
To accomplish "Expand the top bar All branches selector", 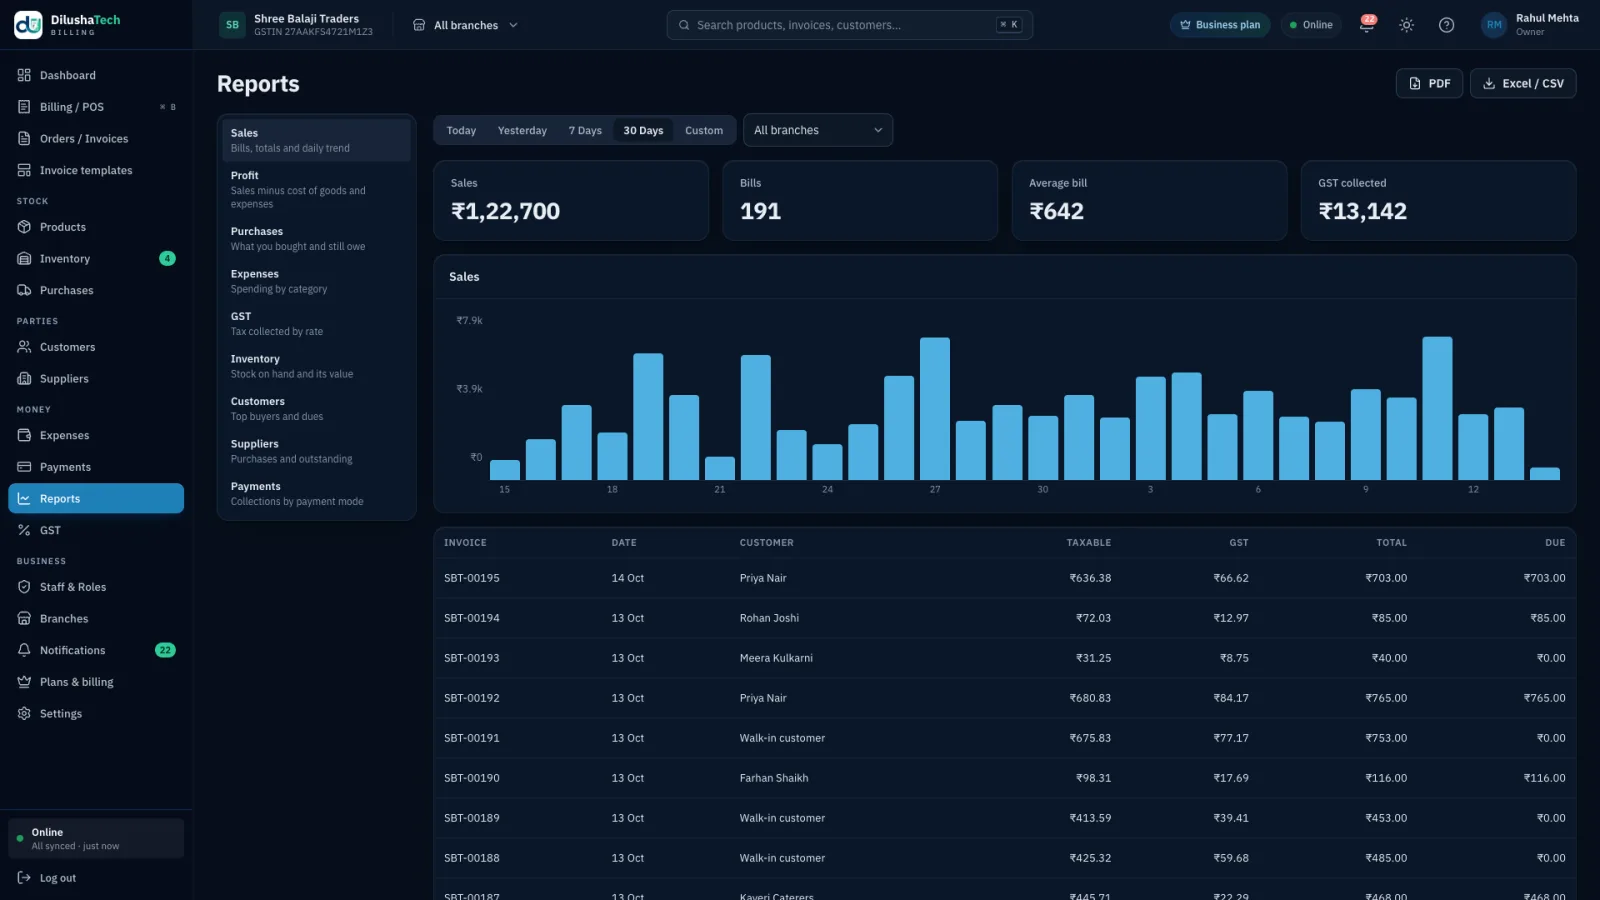I will (466, 25).
